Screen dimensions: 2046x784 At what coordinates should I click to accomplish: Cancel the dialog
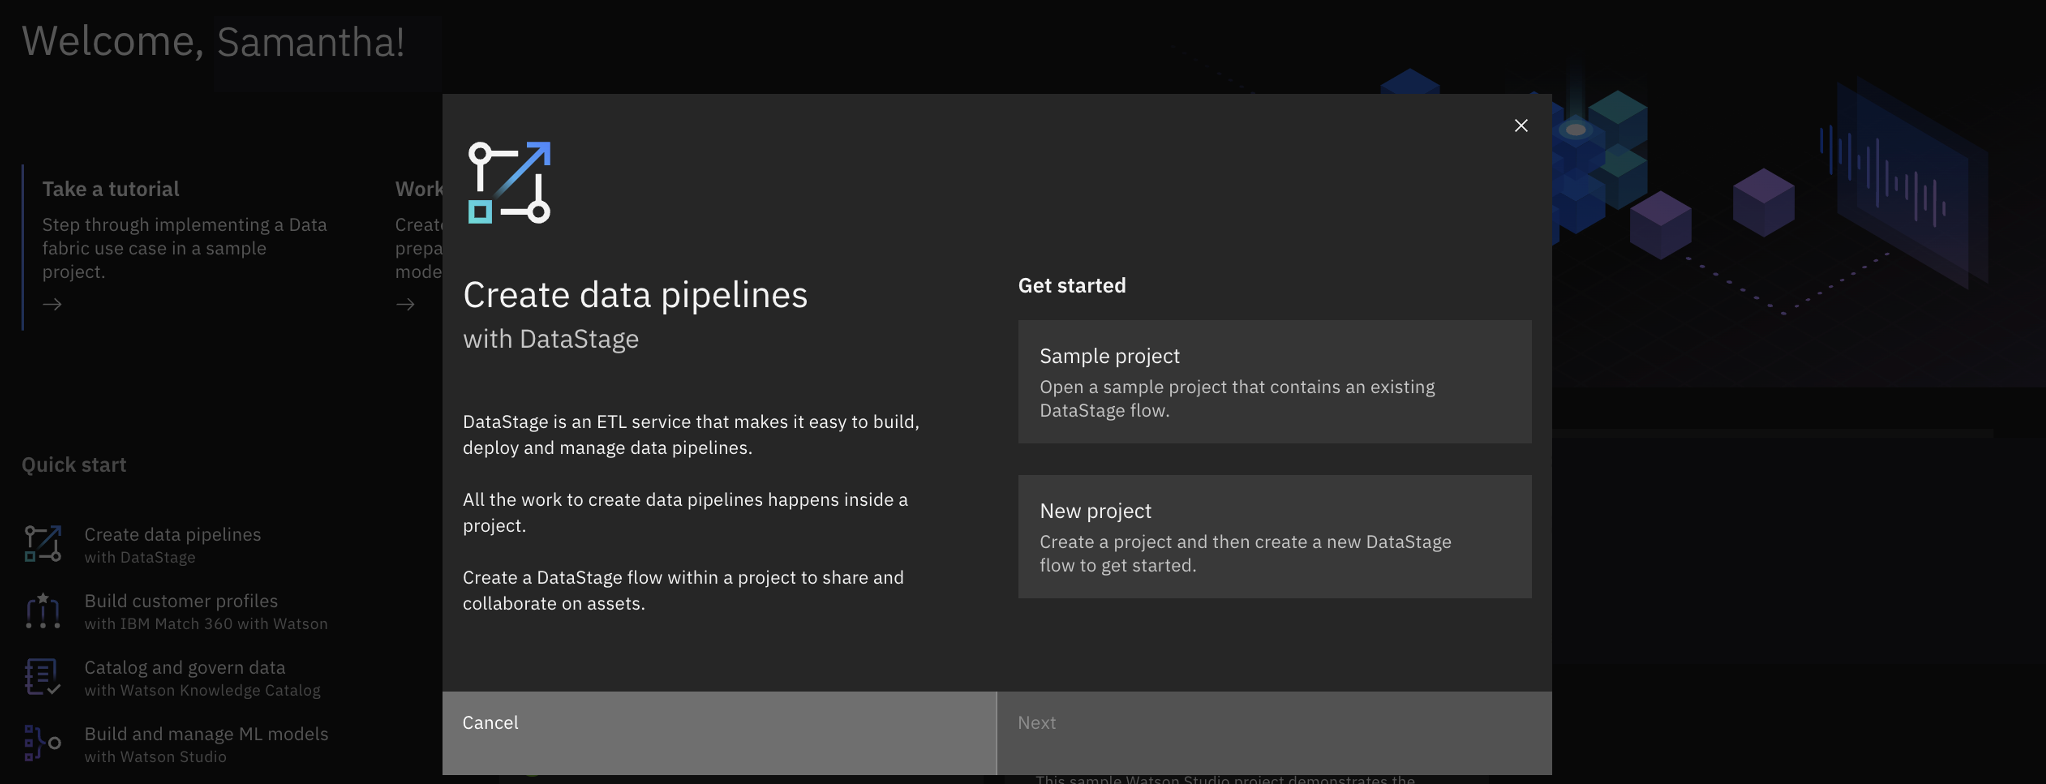(x=719, y=733)
